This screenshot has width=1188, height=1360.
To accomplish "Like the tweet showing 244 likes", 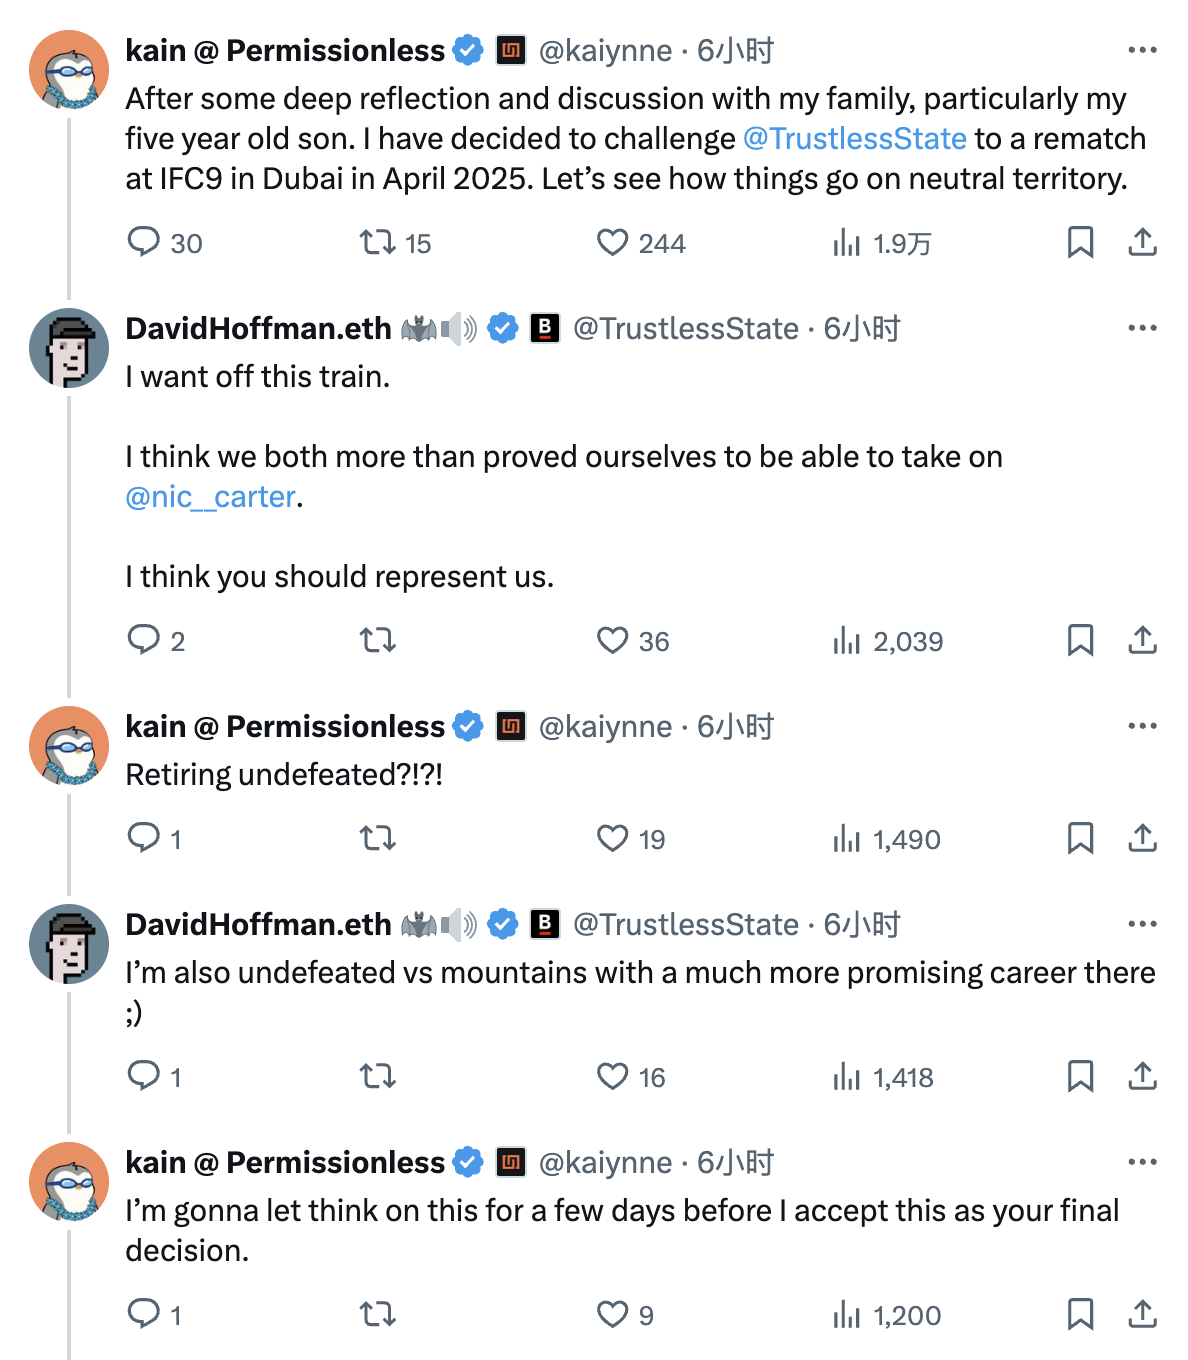I will point(612,242).
